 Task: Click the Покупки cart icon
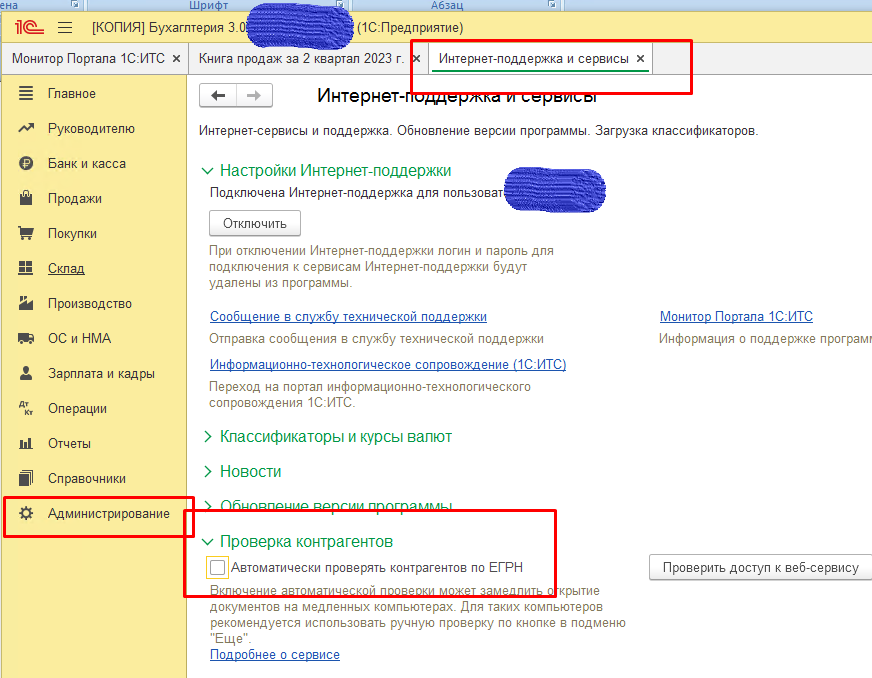pyautogui.click(x=26, y=233)
